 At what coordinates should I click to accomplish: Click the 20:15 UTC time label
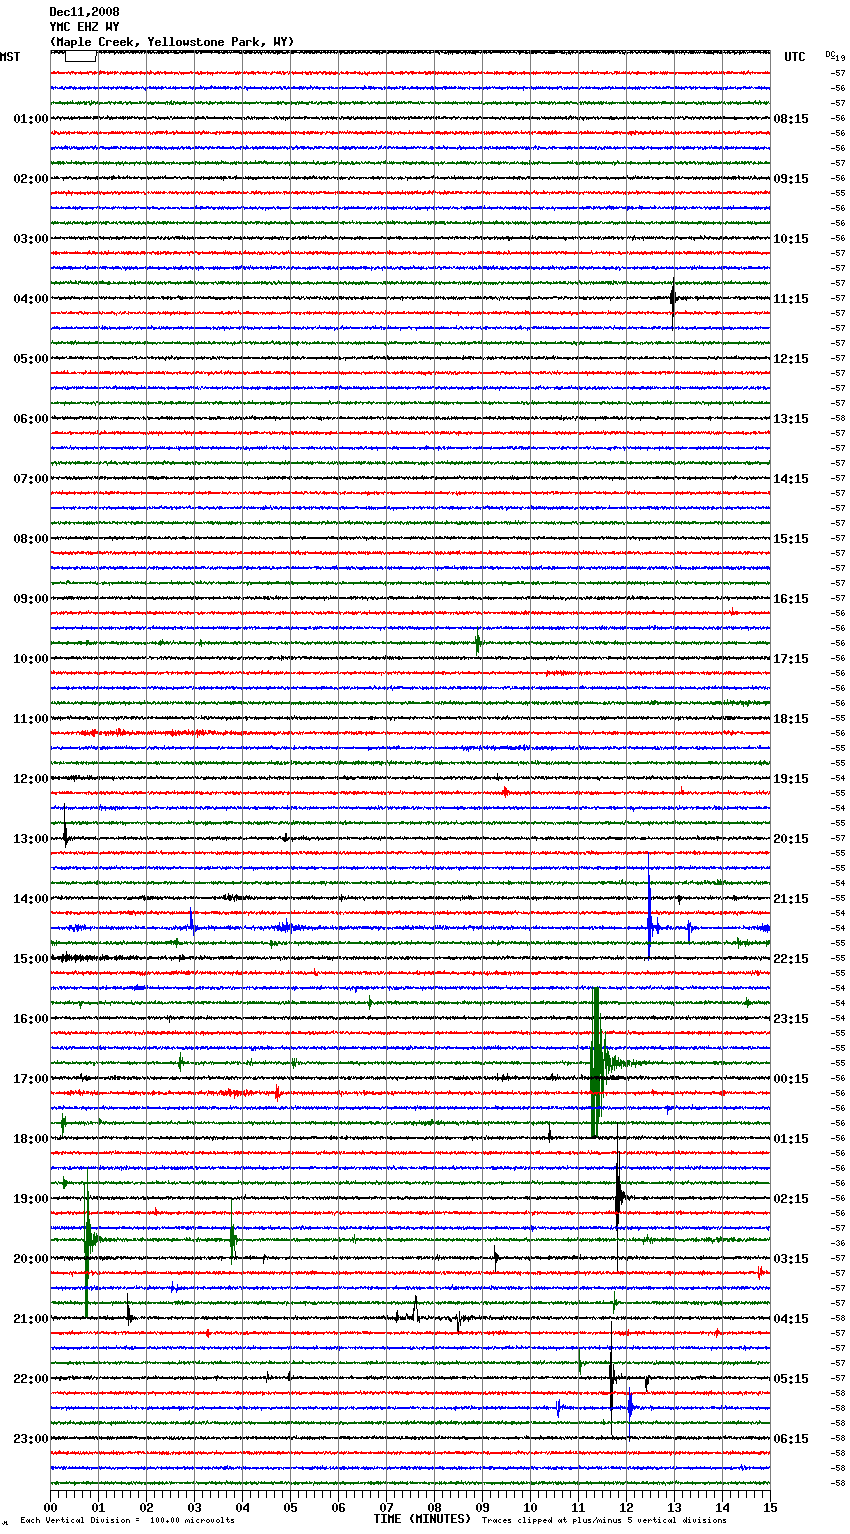pyautogui.click(x=791, y=839)
